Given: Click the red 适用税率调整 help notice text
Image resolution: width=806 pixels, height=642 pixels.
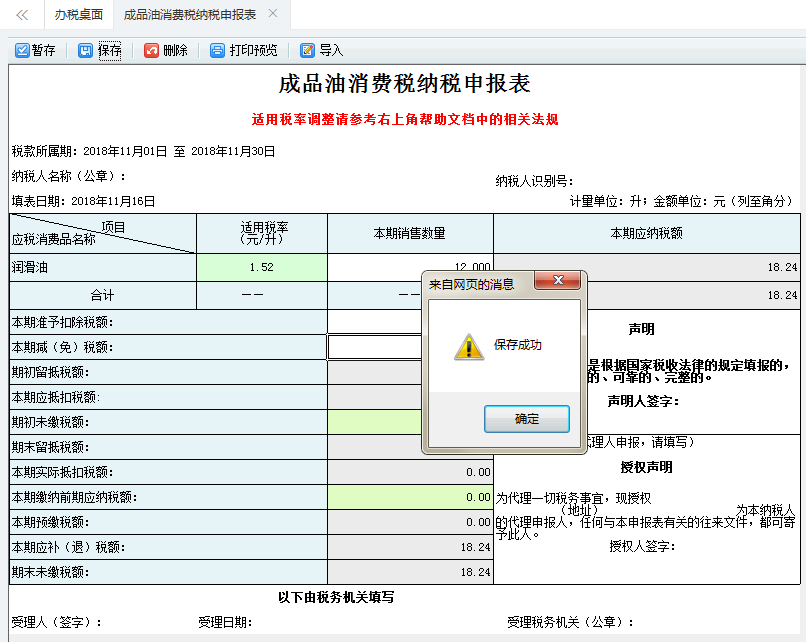Looking at the screenshot, I should click(405, 119).
